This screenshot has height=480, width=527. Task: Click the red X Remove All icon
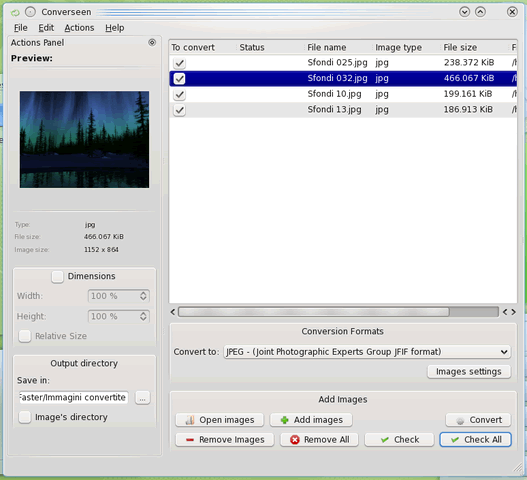tap(295, 440)
